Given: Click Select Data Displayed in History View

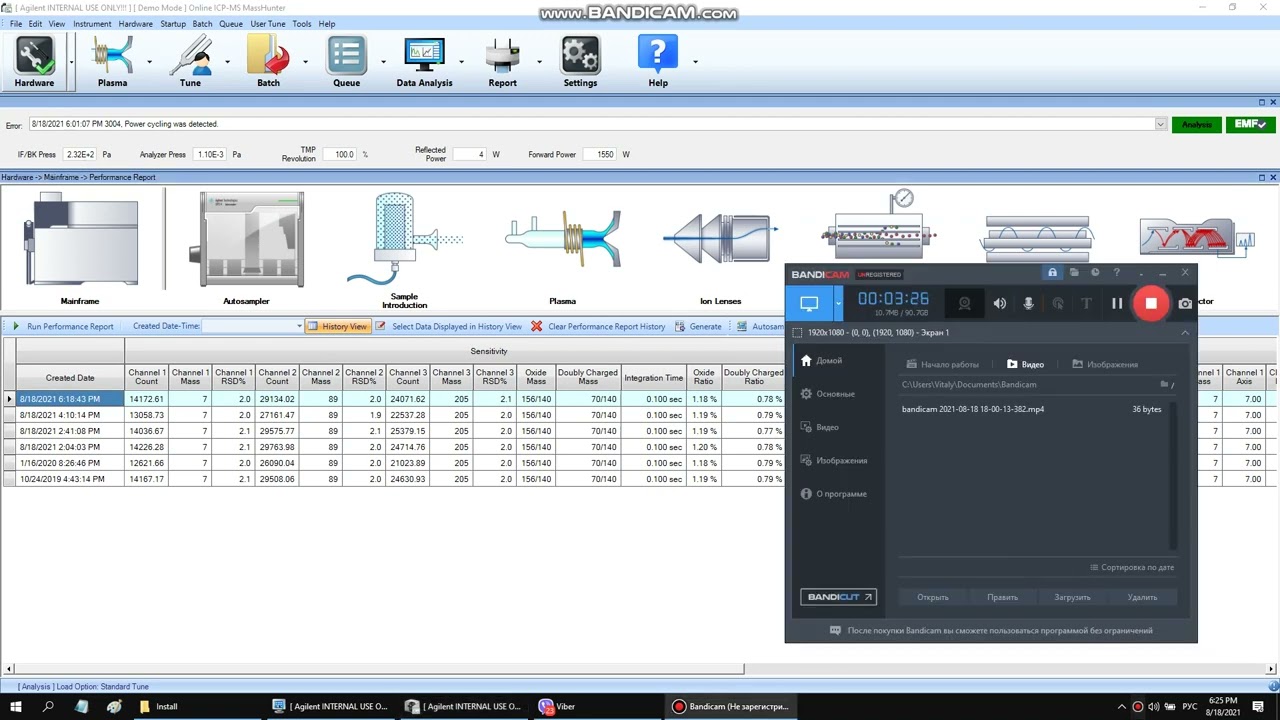Looking at the screenshot, I should pyautogui.click(x=449, y=326).
